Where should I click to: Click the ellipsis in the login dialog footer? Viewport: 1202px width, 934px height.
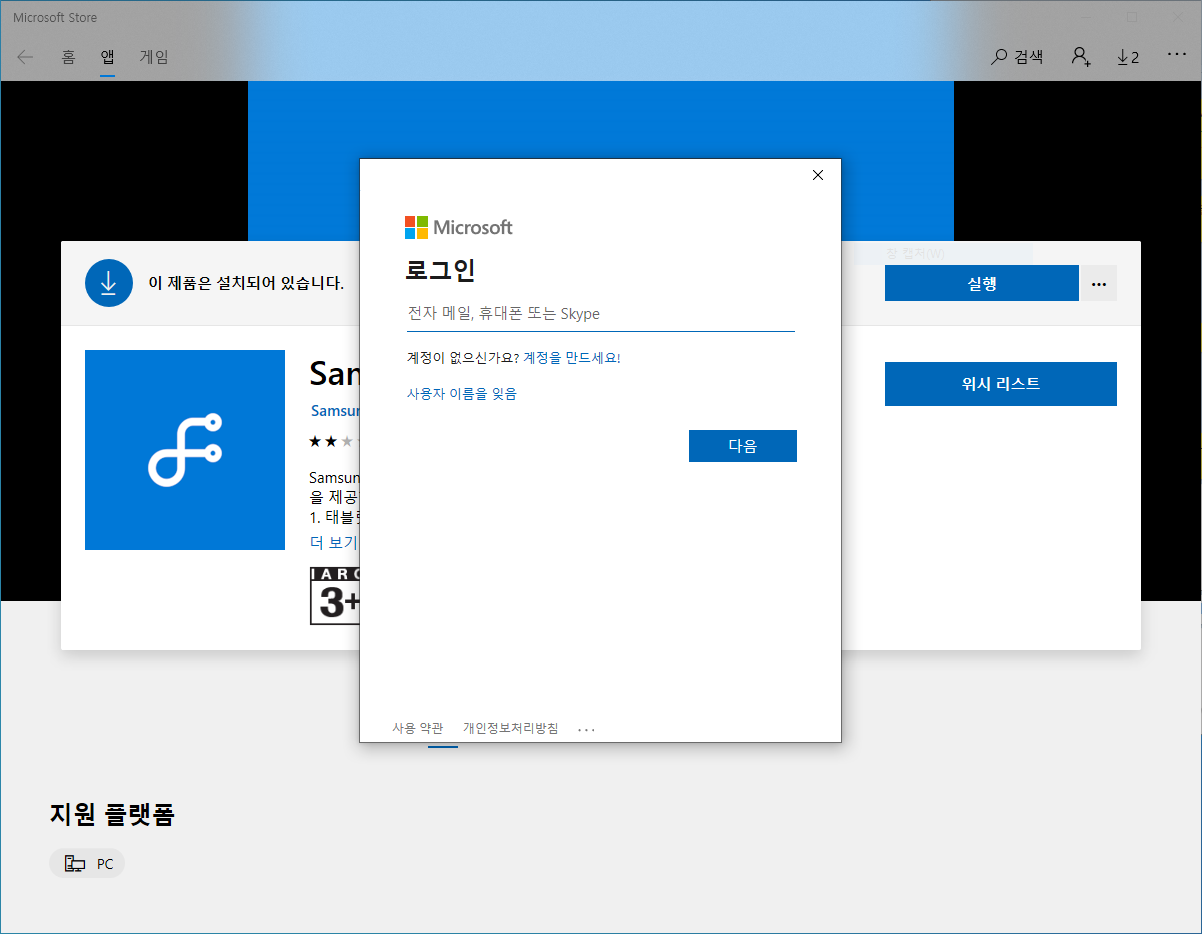pyautogui.click(x=587, y=729)
